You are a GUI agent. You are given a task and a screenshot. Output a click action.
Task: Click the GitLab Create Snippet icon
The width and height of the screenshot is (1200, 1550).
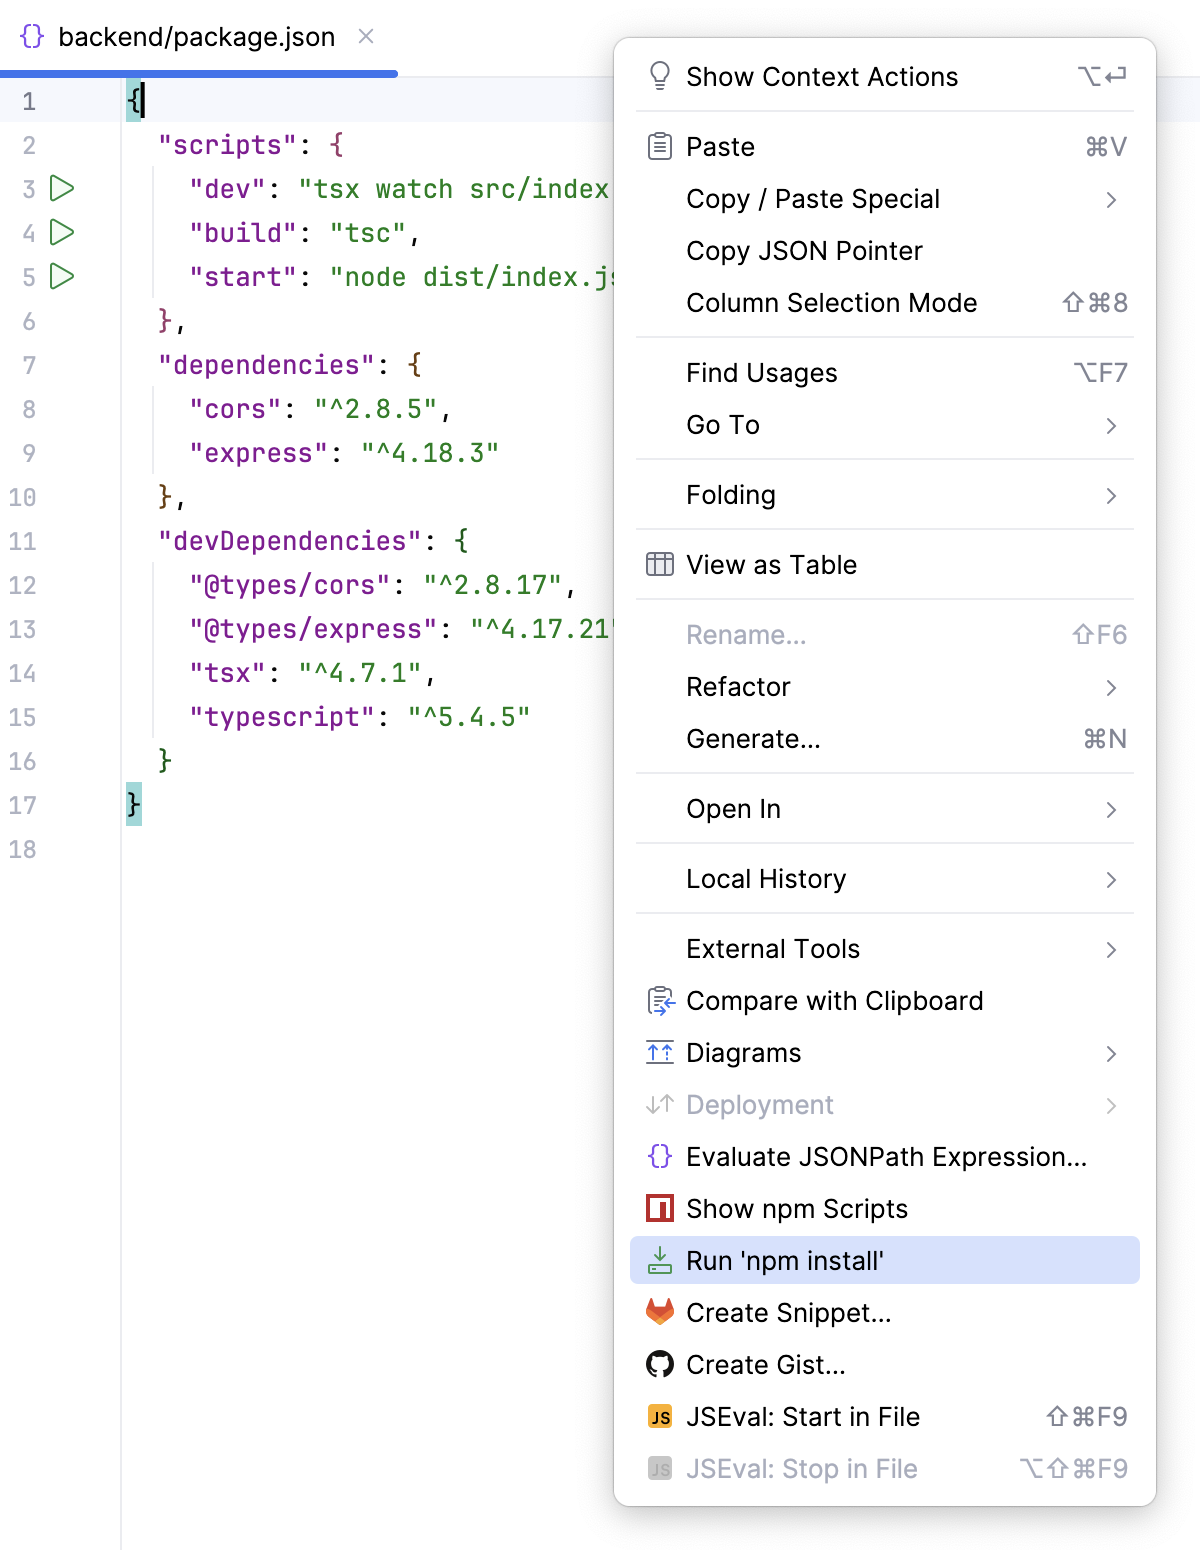pyautogui.click(x=660, y=1312)
